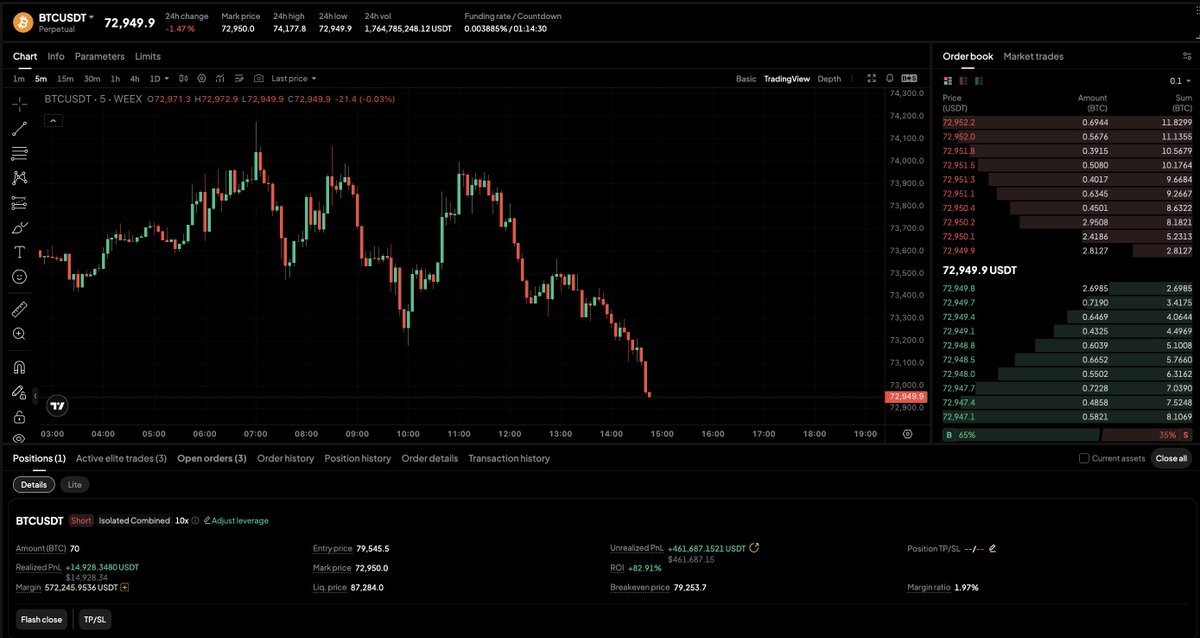Click the Adjust leverage link
This screenshot has width=1200, height=638.
tap(236, 520)
